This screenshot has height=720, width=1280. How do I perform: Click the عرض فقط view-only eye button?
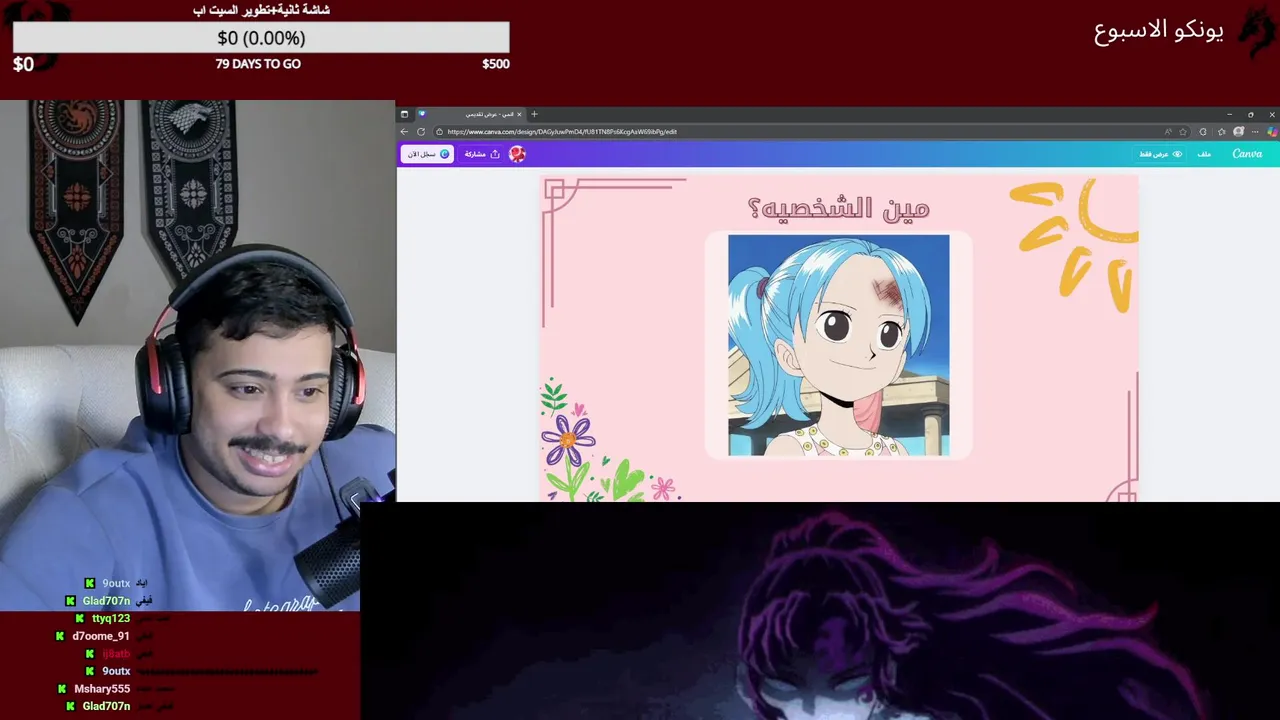click(x=1160, y=154)
